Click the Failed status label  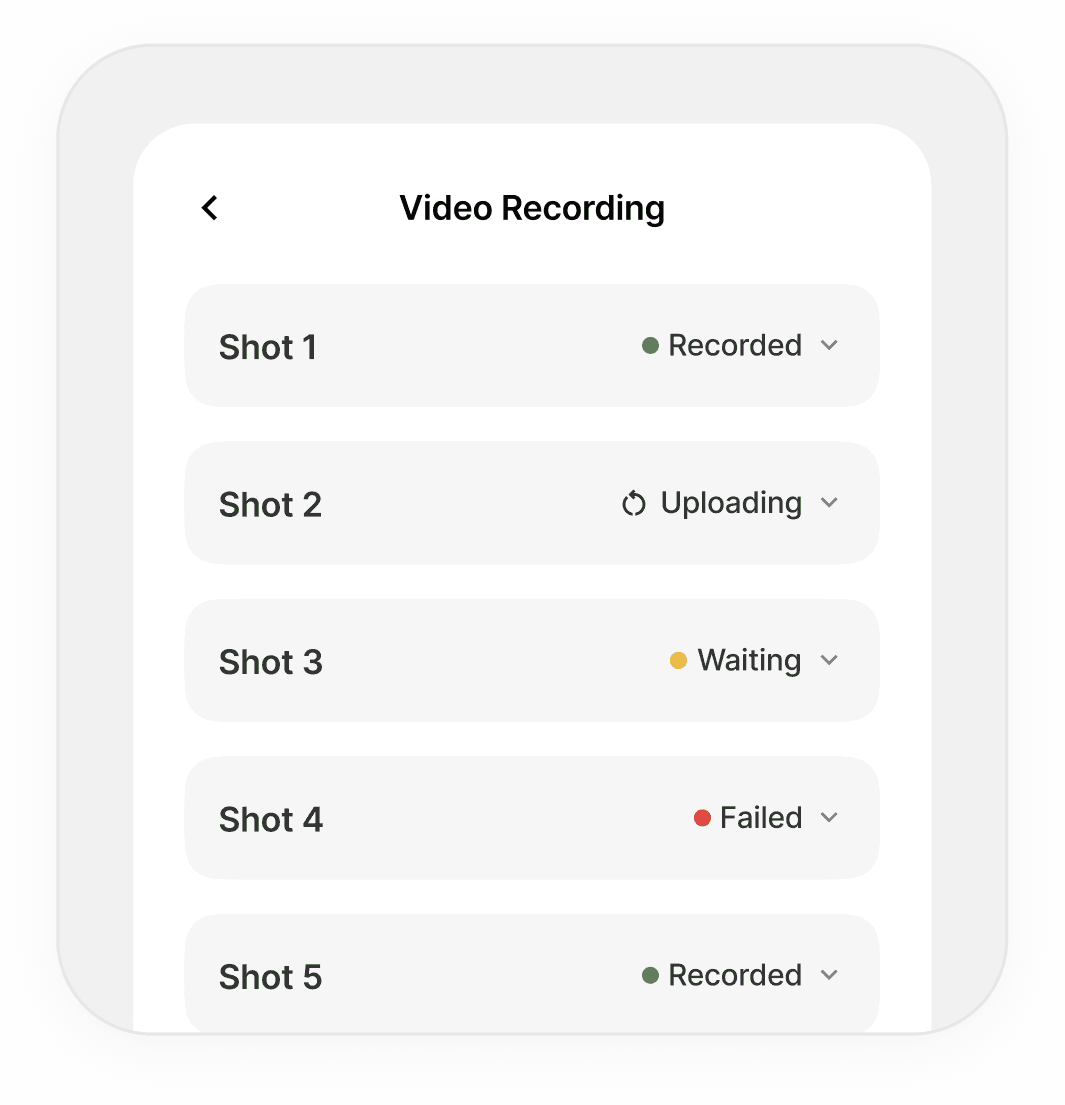coord(761,818)
